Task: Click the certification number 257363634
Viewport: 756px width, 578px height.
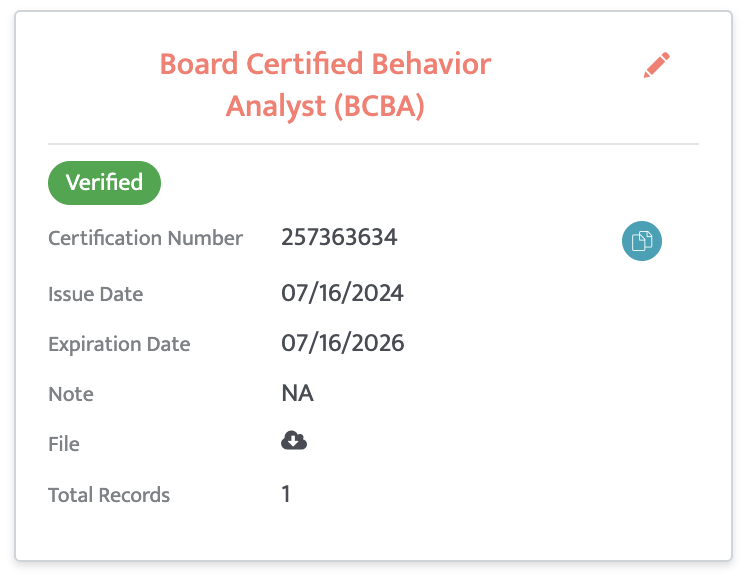Action: pos(339,237)
